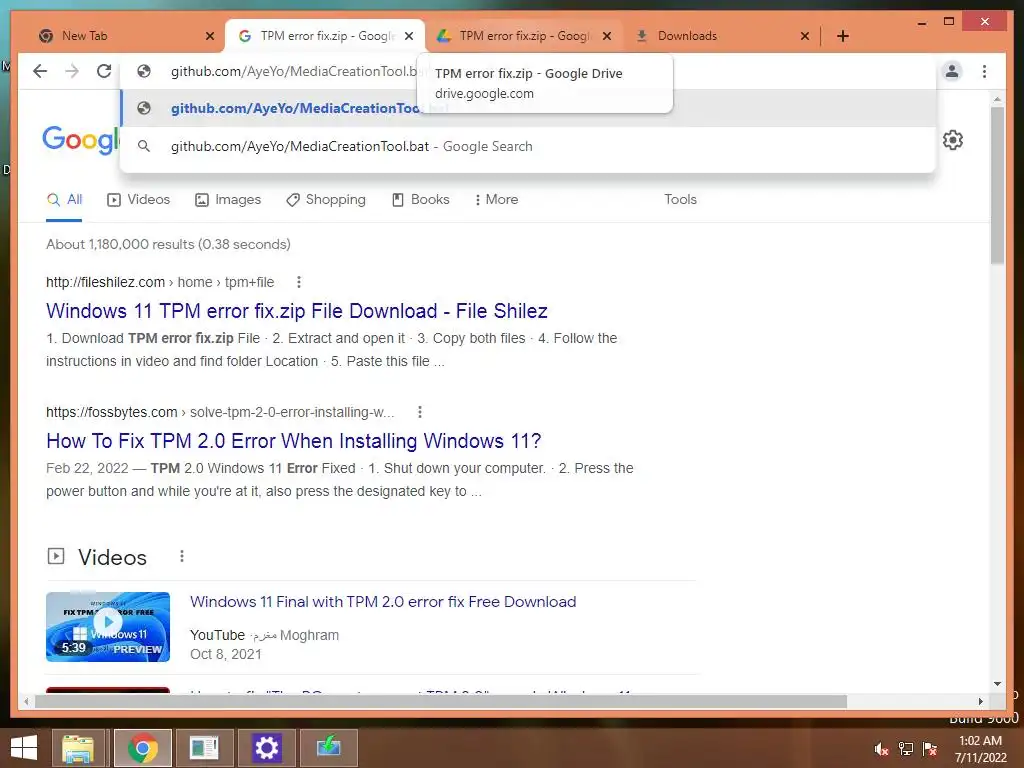Close the New Tab tab
The width and height of the screenshot is (1024, 768).
[x=210, y=36]
